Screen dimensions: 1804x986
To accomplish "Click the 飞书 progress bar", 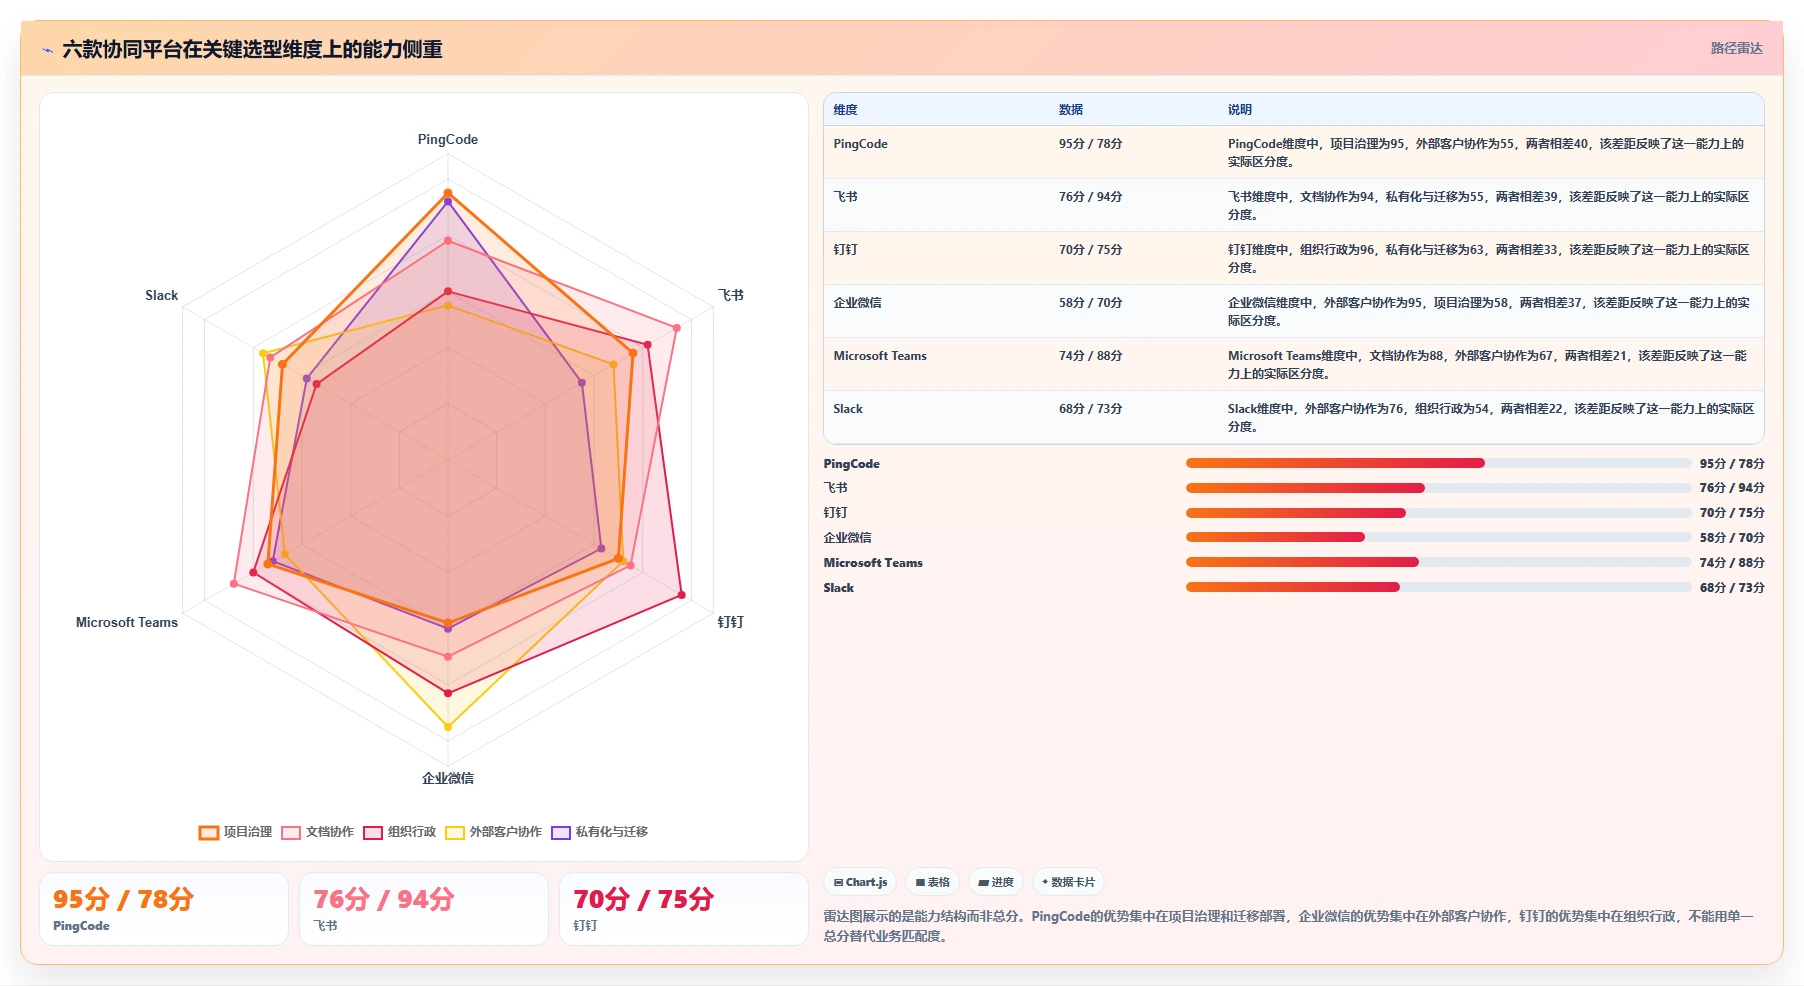I will (x=1438, y=488).
